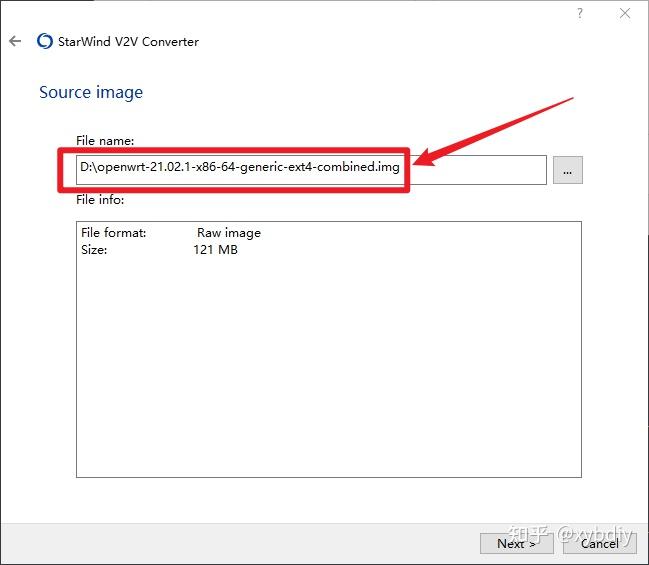This screenshot has width=649, height=565.
Task: Click the 'File format:' label in info box
Action: (x=114, y=233)
